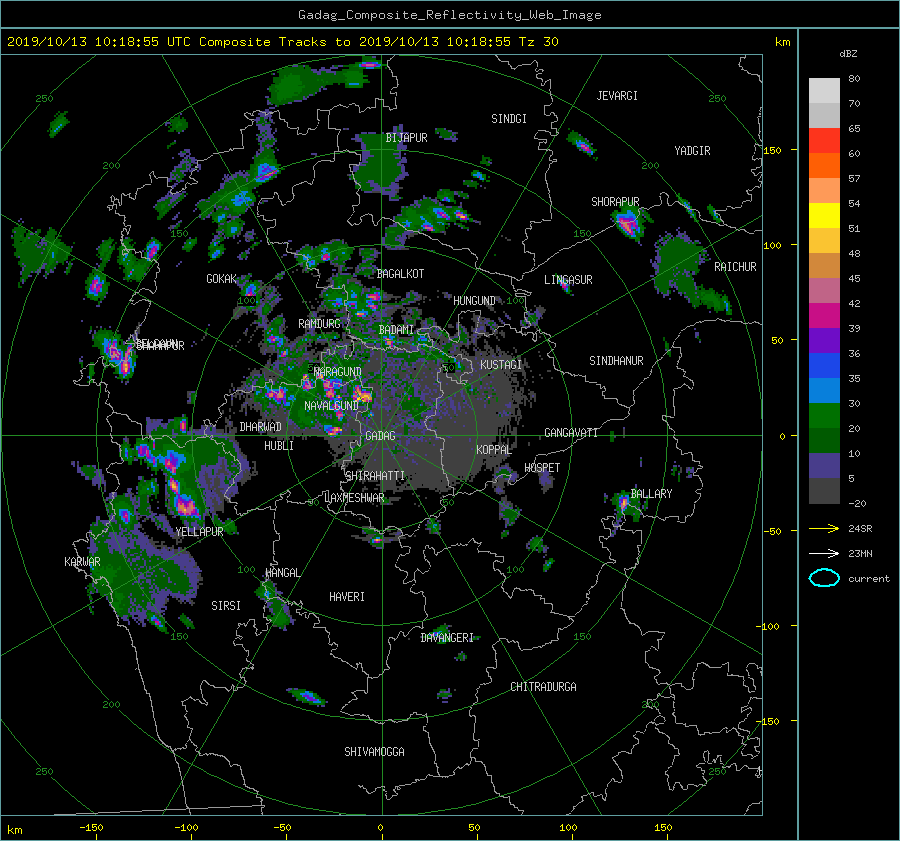Click the KOPPAL city label
The width and height of the screenshot is (900, 841).
494,450
